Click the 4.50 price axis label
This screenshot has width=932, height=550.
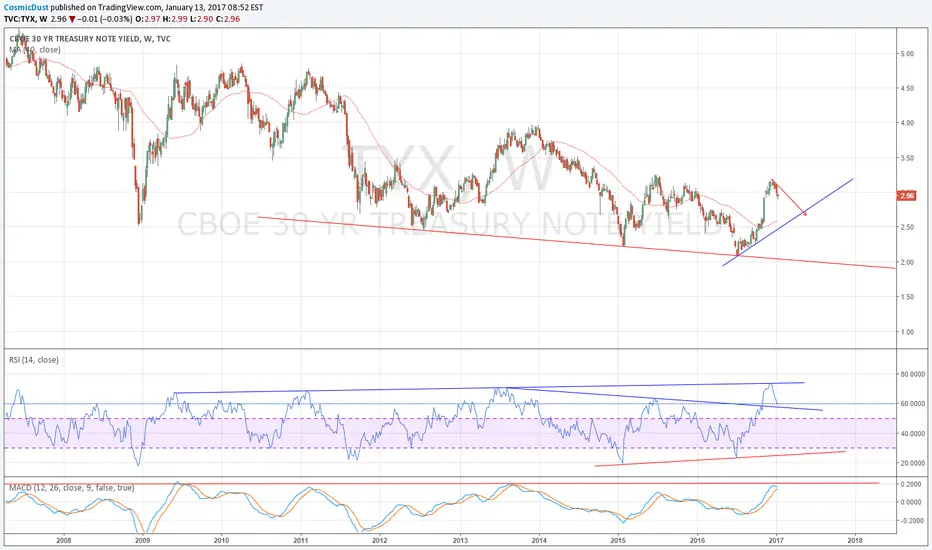pos(907,88)
